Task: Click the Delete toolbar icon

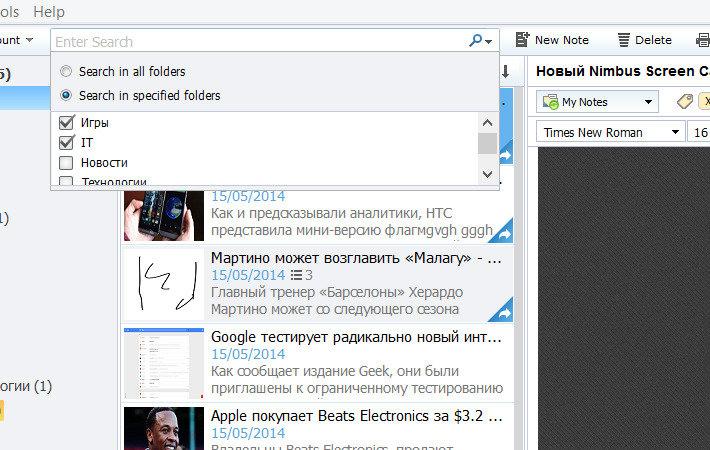Action: pos(624,40)
